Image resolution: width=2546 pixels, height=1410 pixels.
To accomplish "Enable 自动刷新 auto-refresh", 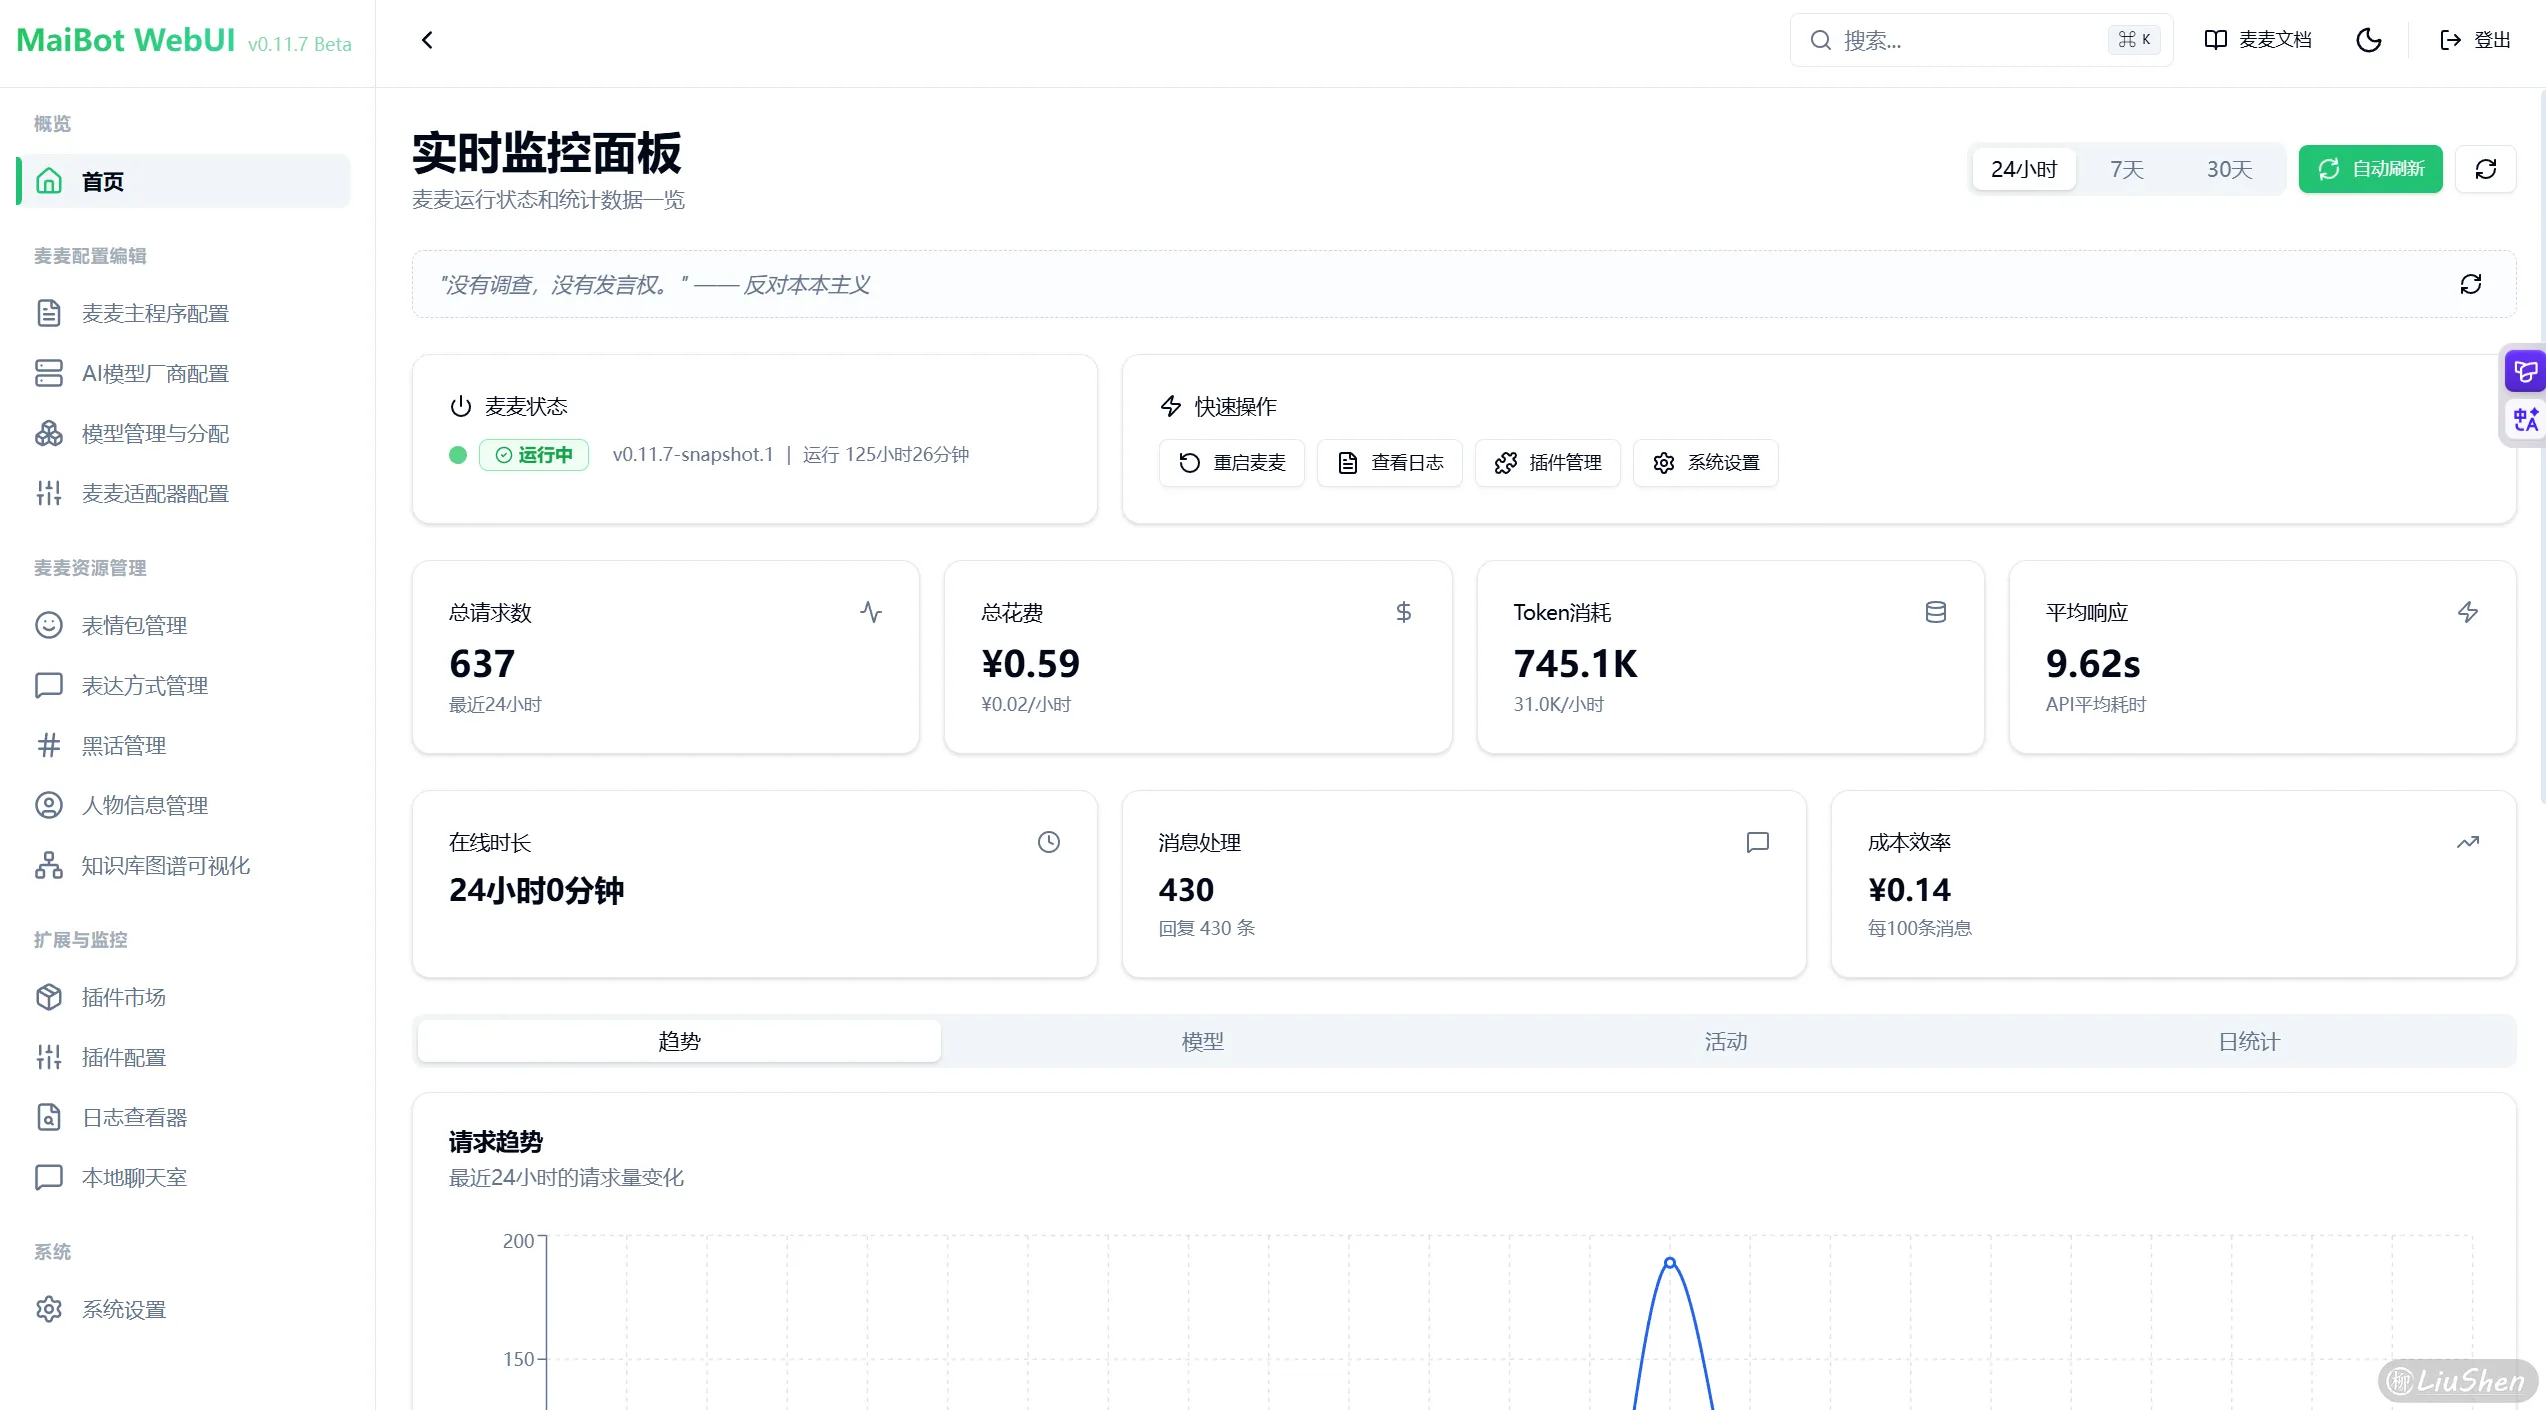I will click(x=2370, y=169).
